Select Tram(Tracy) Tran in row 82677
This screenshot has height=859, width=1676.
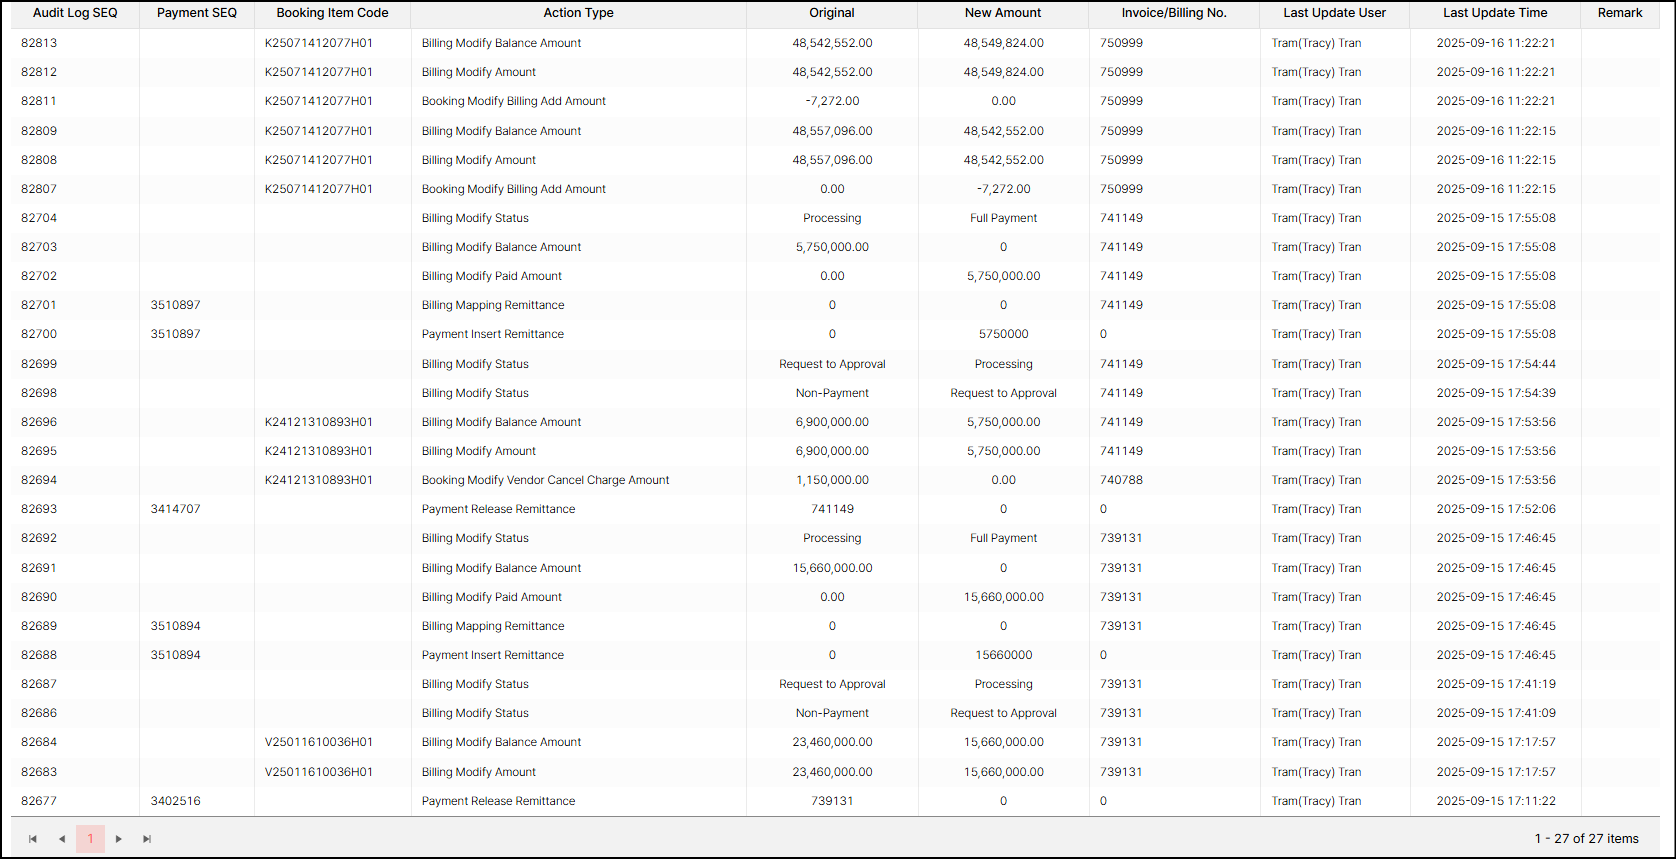(1316, 801)
